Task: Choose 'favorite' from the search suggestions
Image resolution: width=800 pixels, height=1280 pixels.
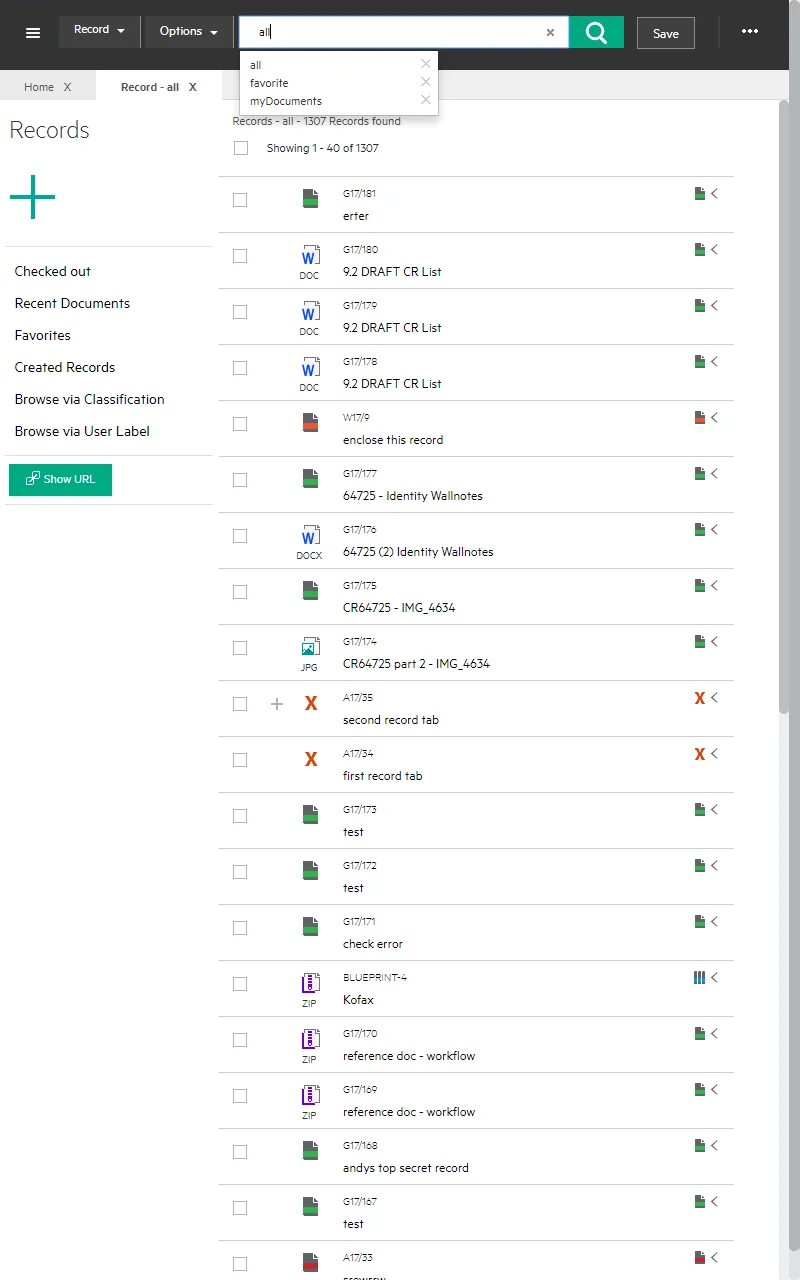Action: tap(269, 83)
